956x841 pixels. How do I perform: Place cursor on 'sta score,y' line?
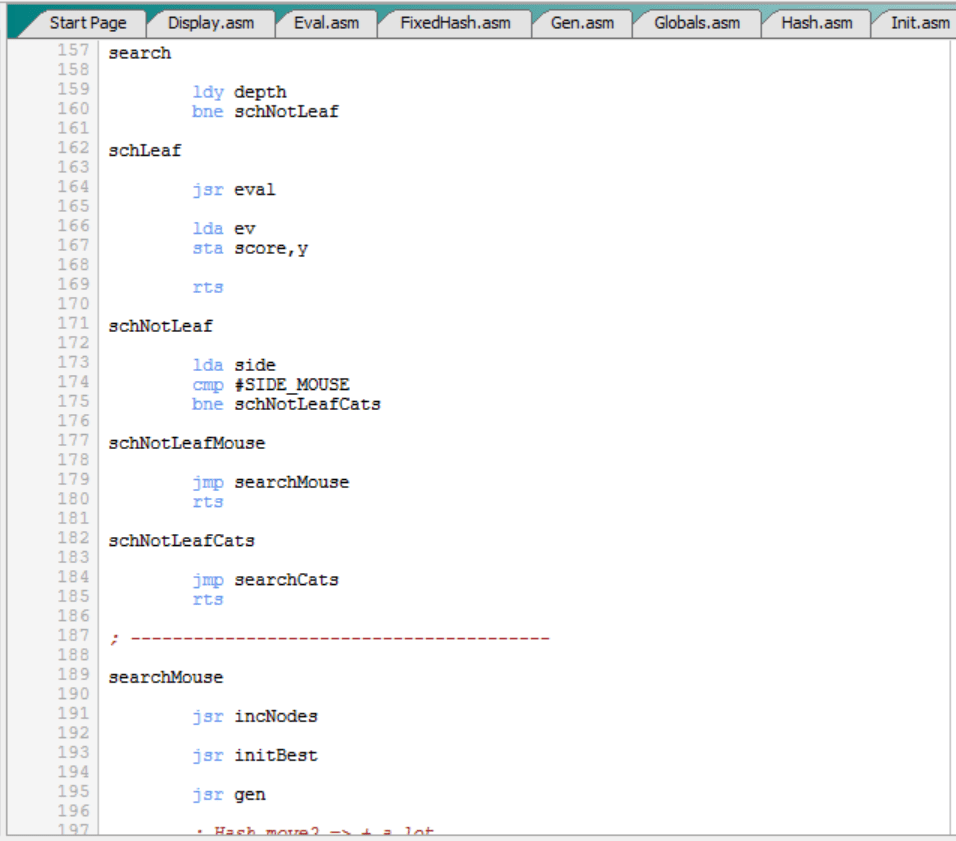coord(250,249)
